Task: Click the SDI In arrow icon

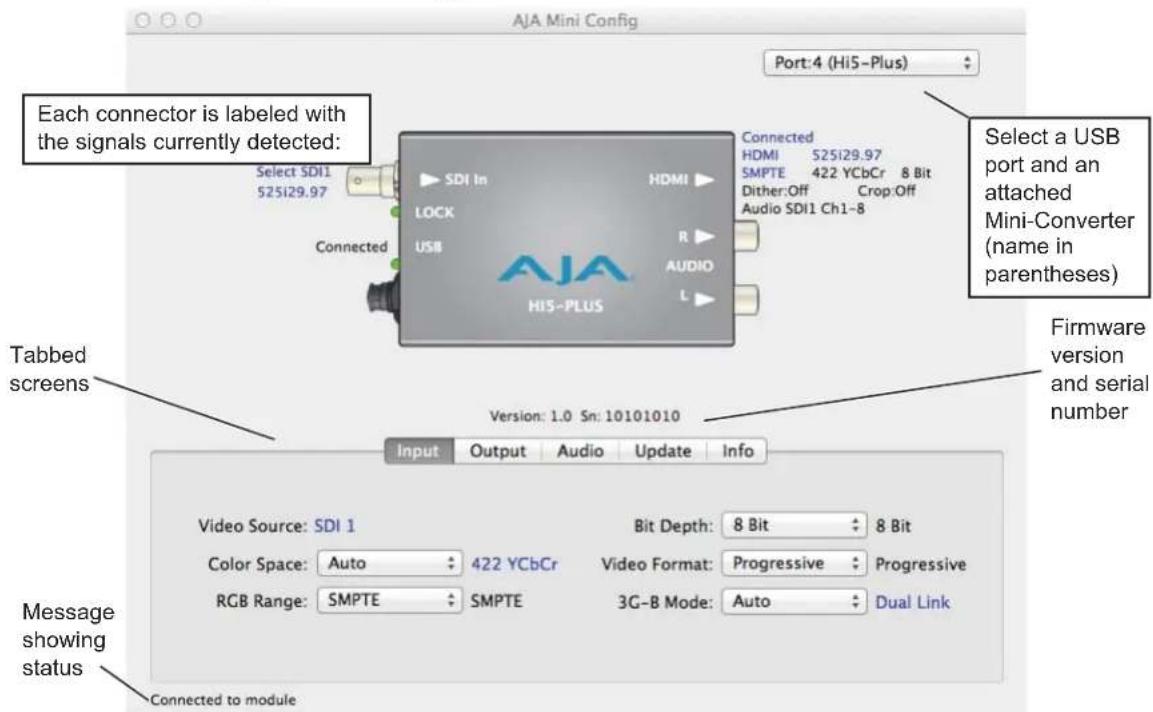Action: (429, 179)
